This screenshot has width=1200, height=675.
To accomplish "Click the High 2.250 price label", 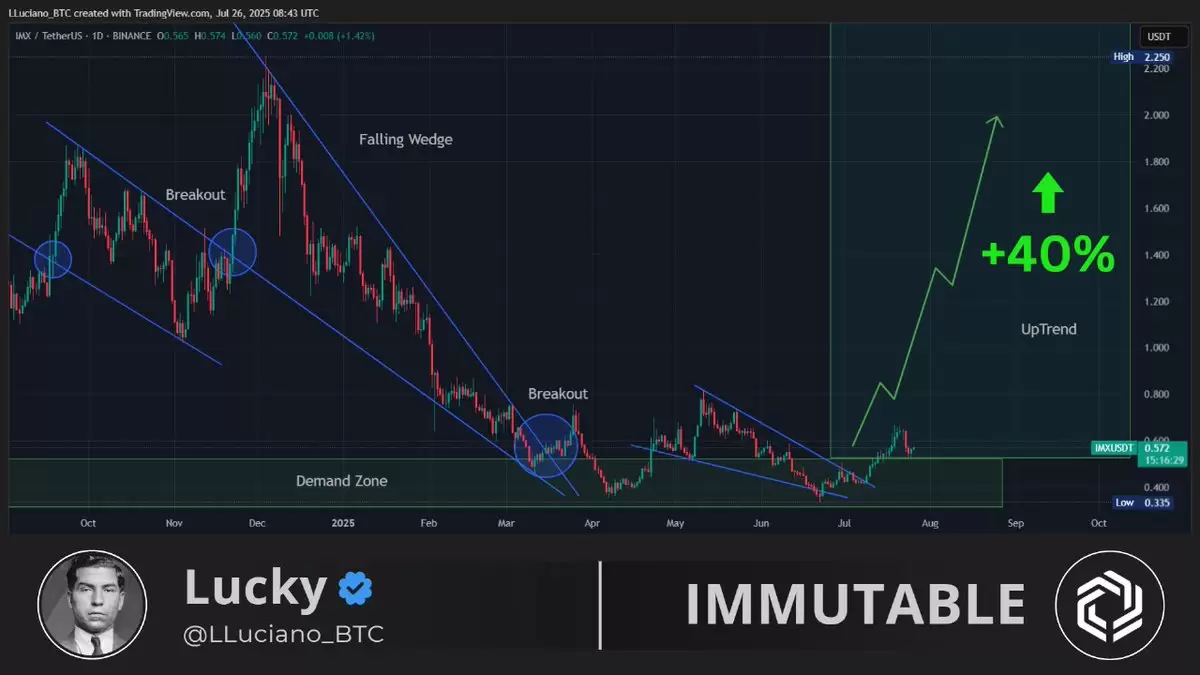I will tap(1140, 57).
